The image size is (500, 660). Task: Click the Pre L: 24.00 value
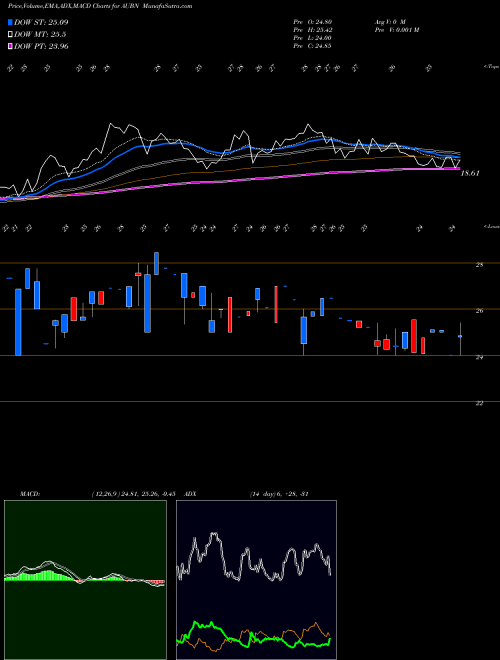(312, 38)
